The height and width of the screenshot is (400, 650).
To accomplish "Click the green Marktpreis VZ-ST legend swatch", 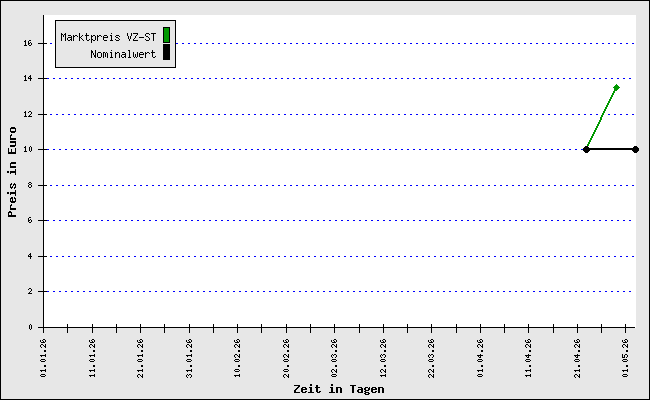I will coord(166,35).
